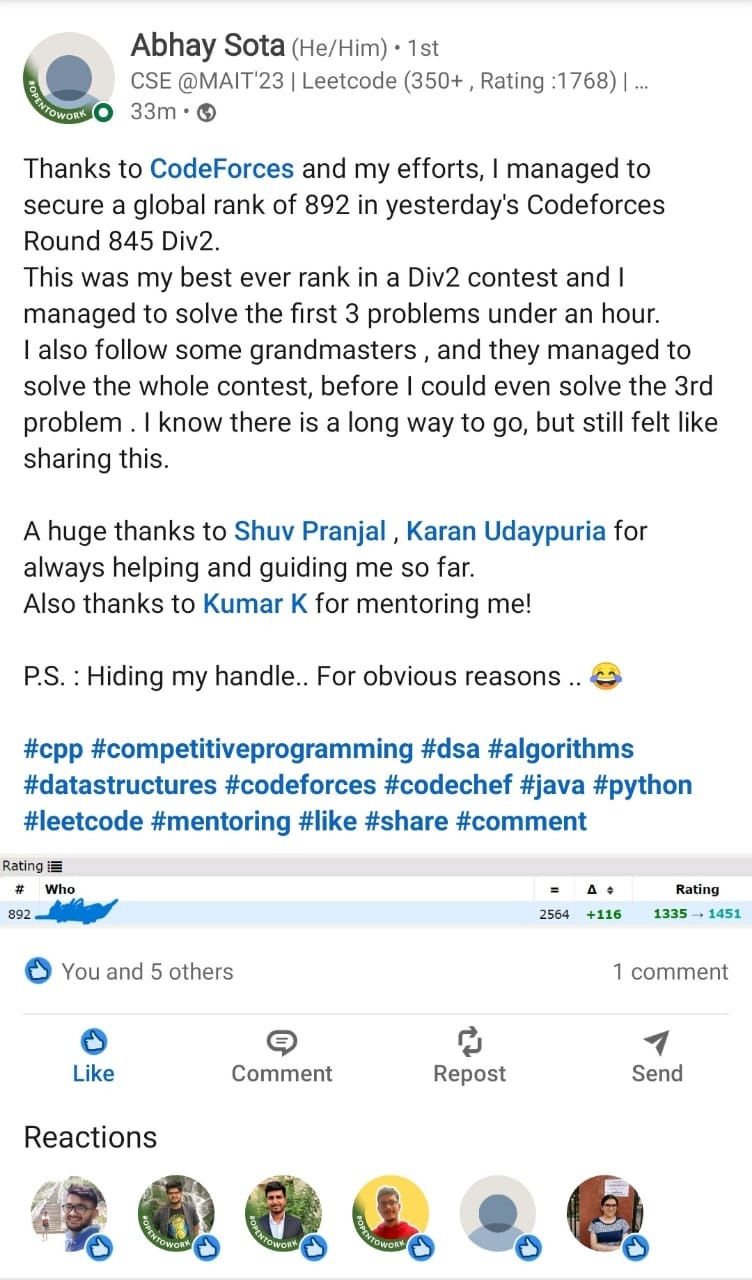Open the post author's profile picture

coord(70,79)
